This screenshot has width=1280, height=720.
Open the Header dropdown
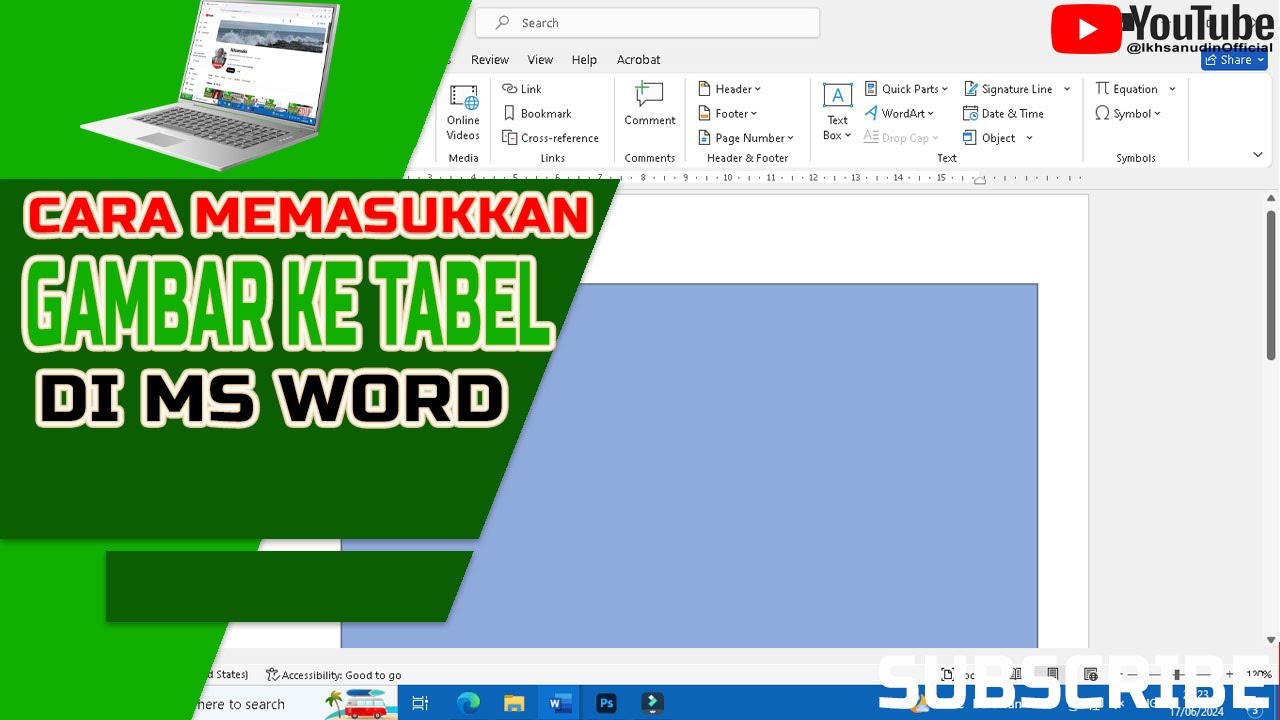click(x=730, y=89)
